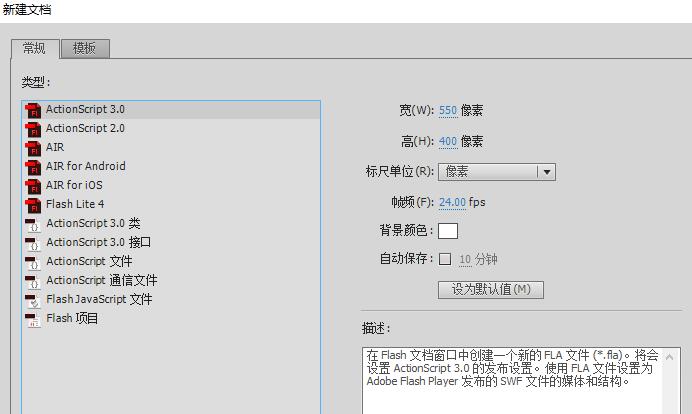Pick AIR for iOS type

pos(74,185)
